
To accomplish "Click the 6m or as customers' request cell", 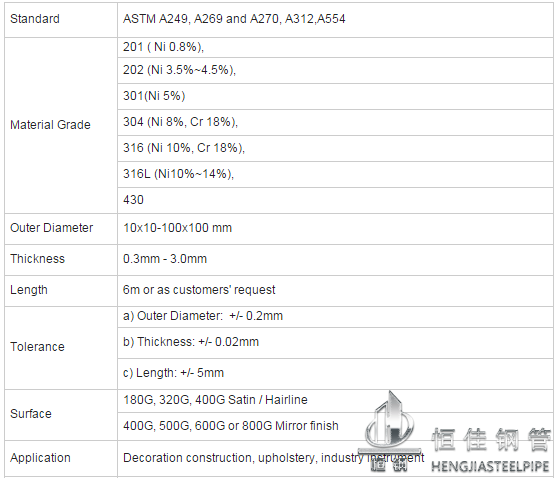I will [x=335, y=290].
